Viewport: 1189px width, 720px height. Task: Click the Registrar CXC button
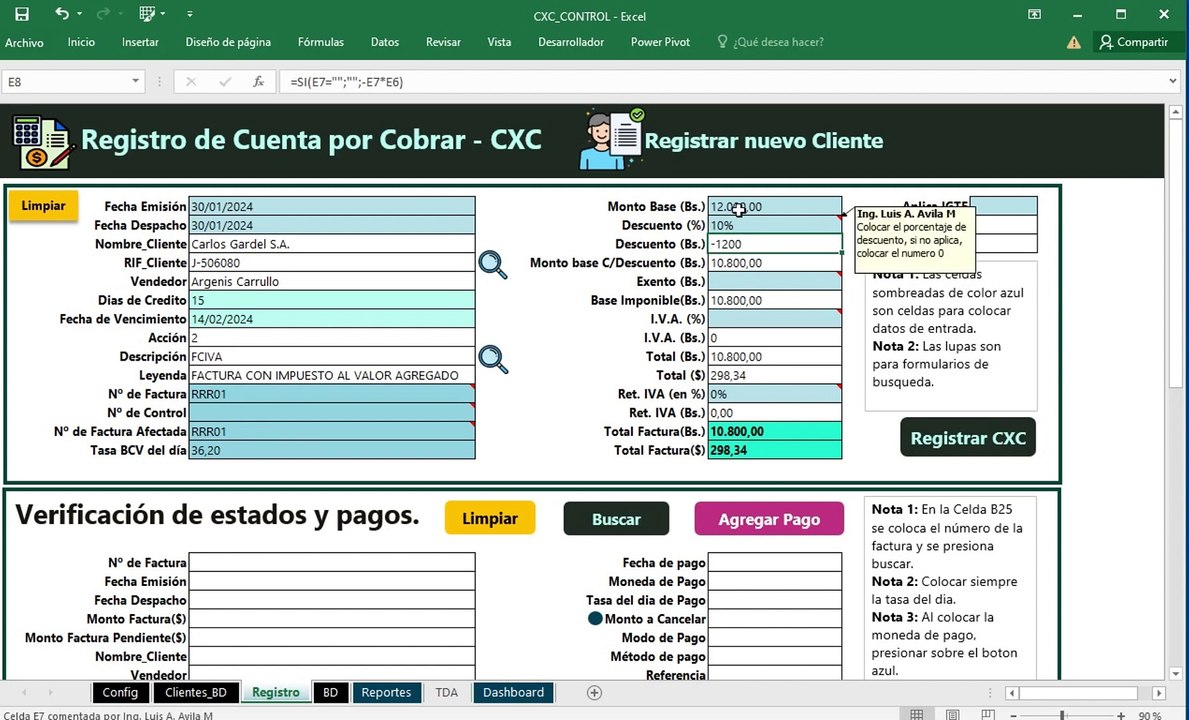click(968, 437)
